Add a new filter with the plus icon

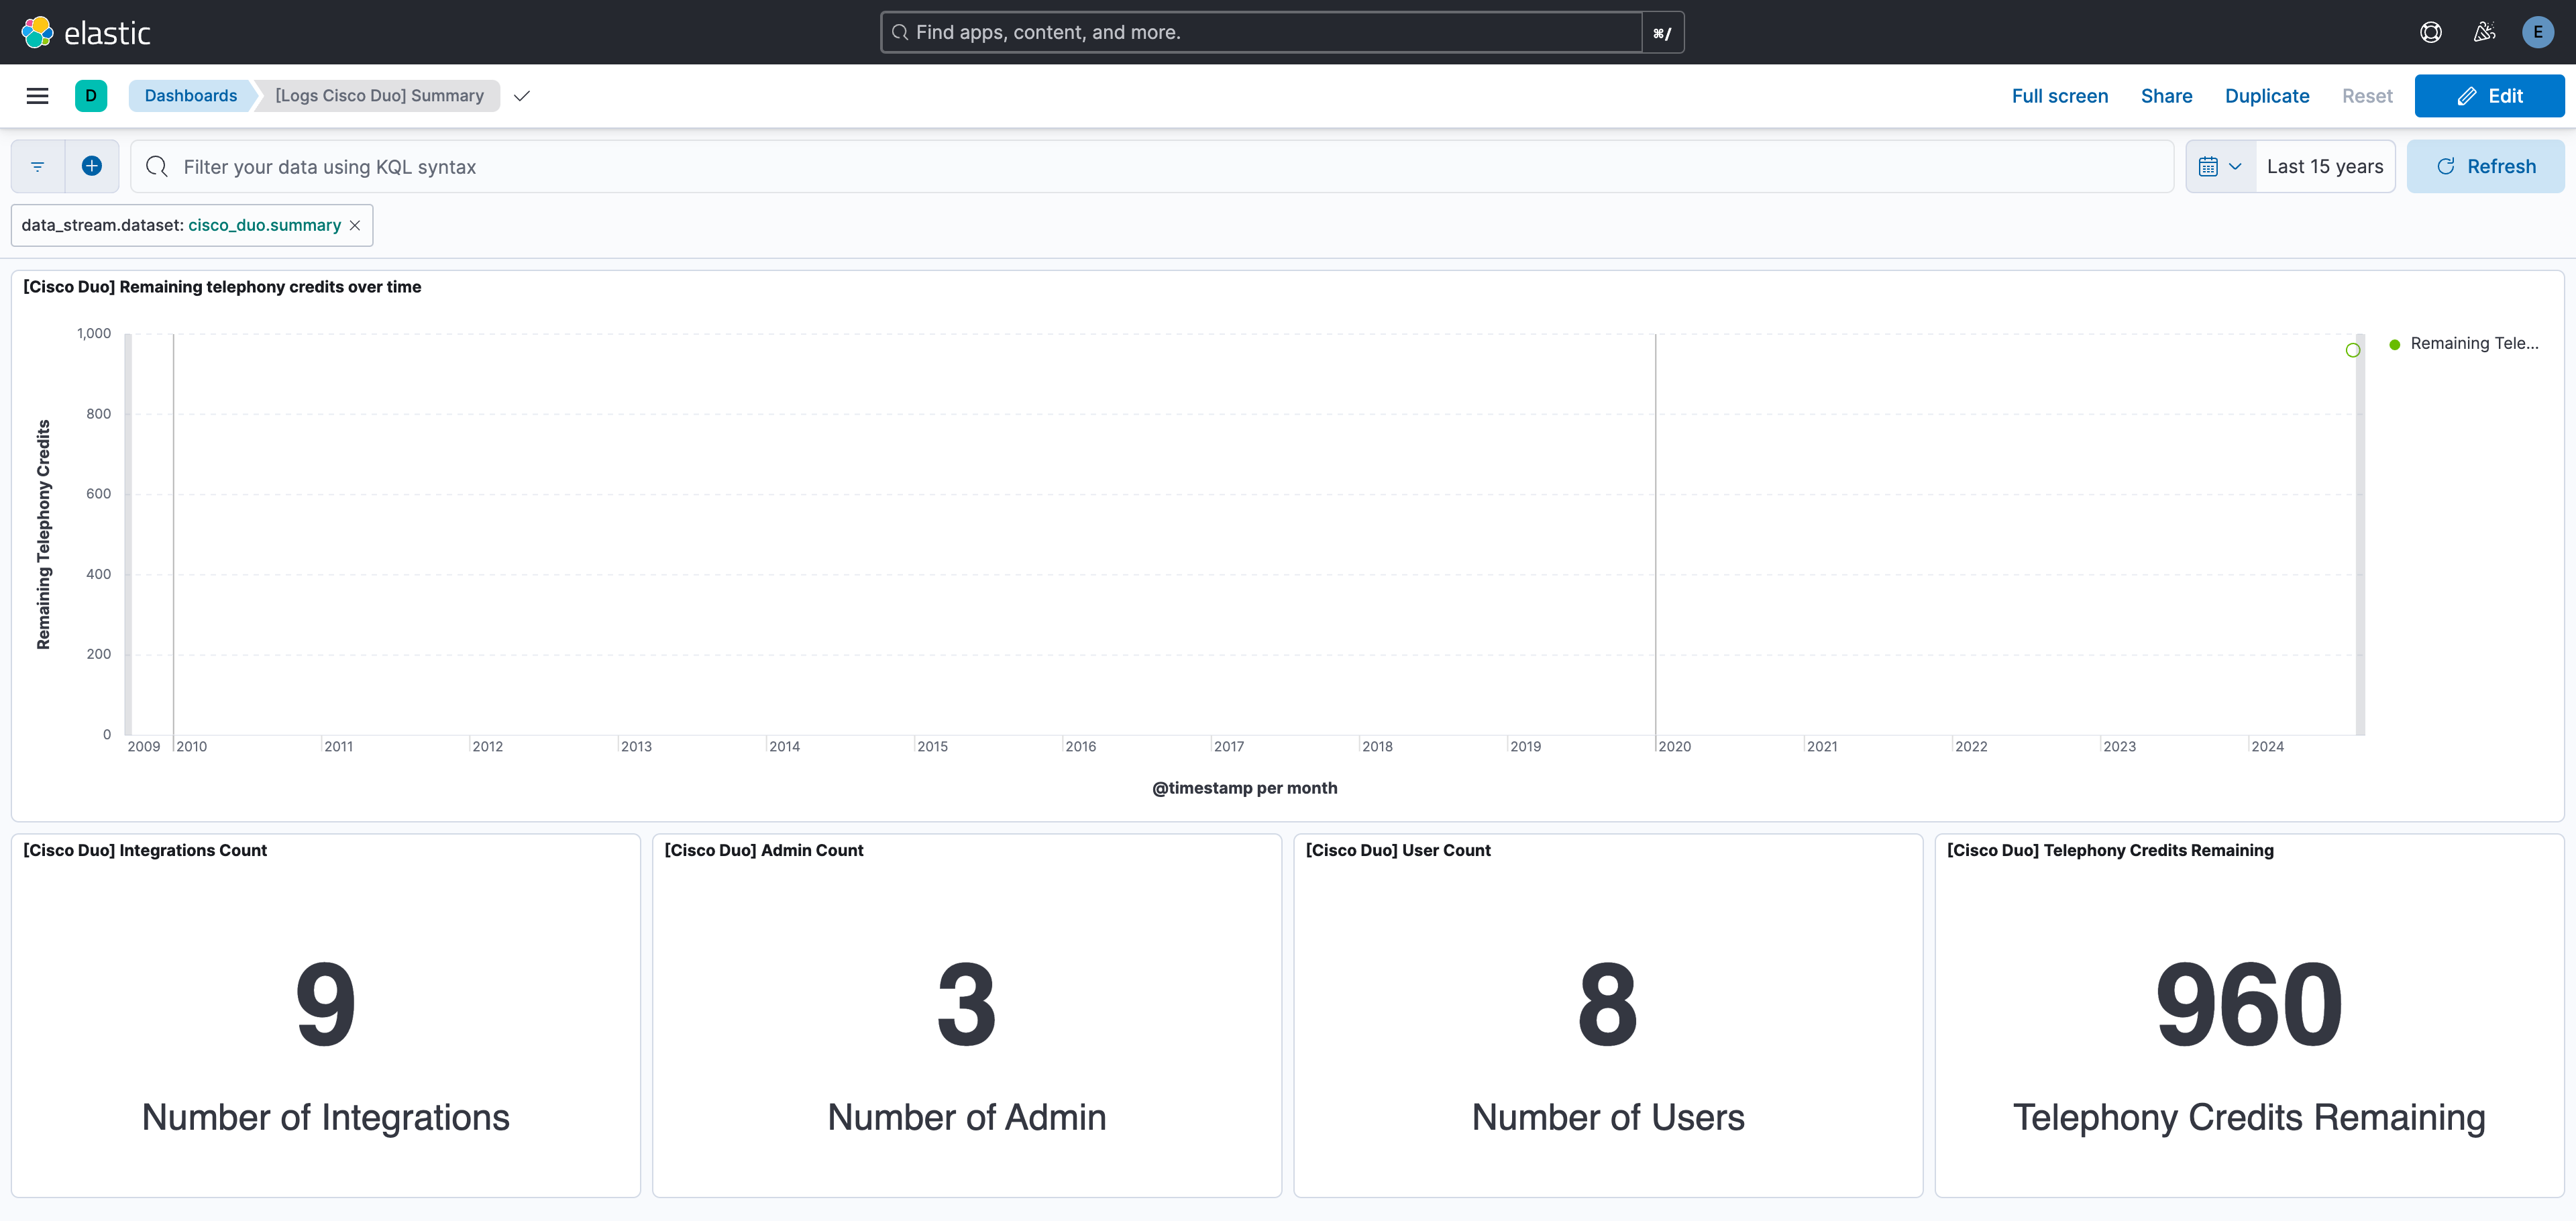tap(92, 166)
